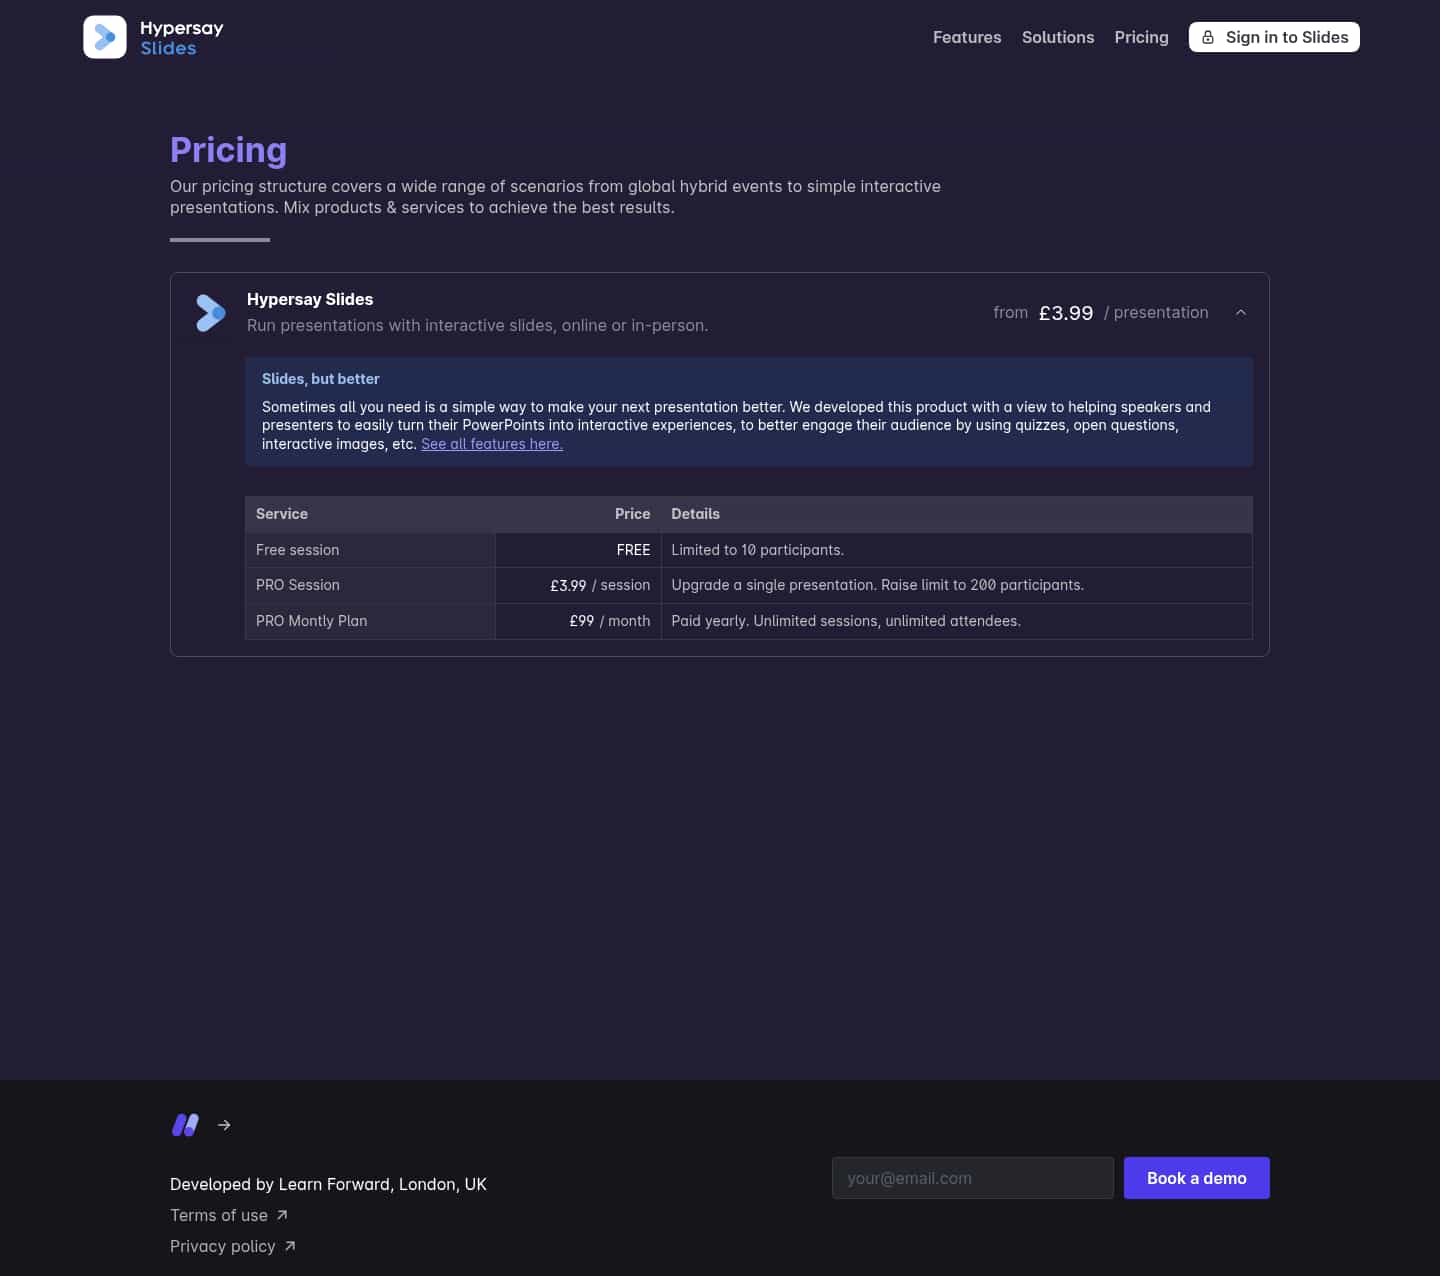Click the "PRO Session" service cell
The height and width of the screenshot is (1276, 1440).
(370, 585)
